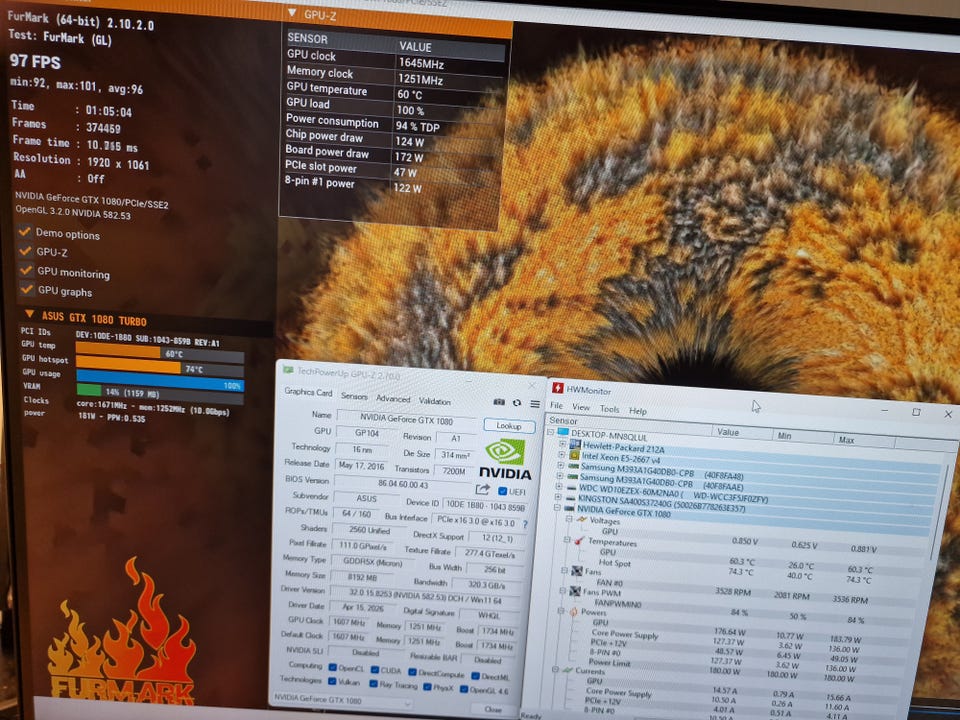This screenshot has width=960, height=720.
Task: Click the Close button in GPU-Z
Action: click(x=493, y=709)
